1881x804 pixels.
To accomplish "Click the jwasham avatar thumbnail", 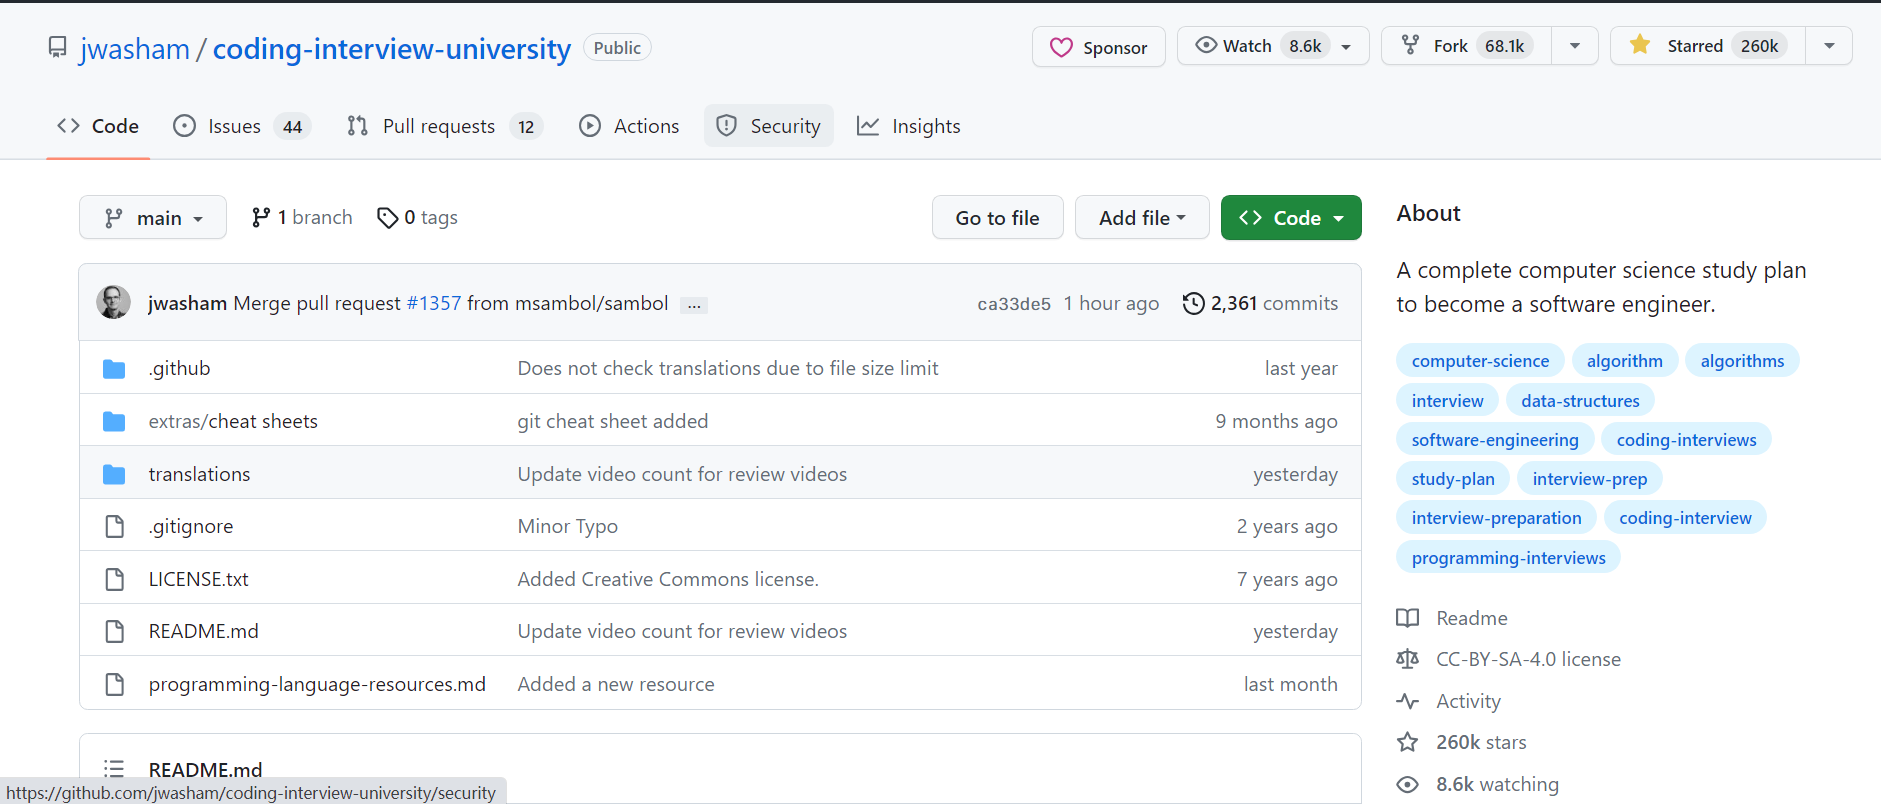I will click(x=113, y=302).
